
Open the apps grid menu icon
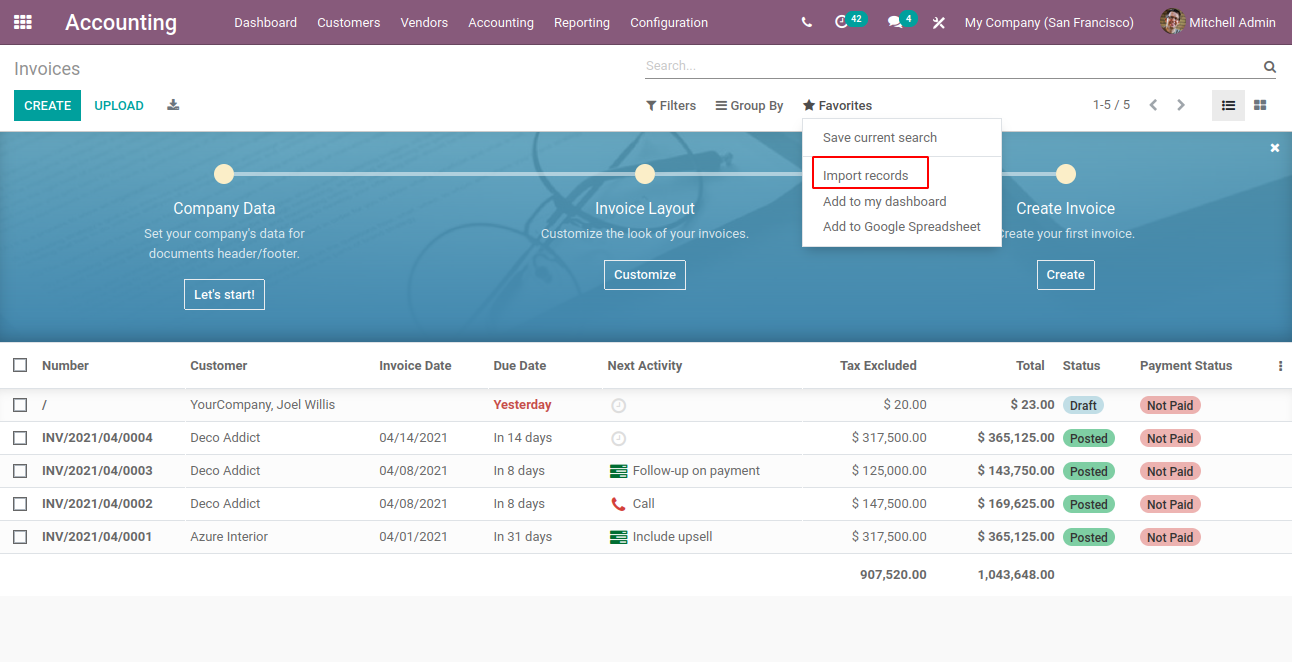(x=22, y=22)
